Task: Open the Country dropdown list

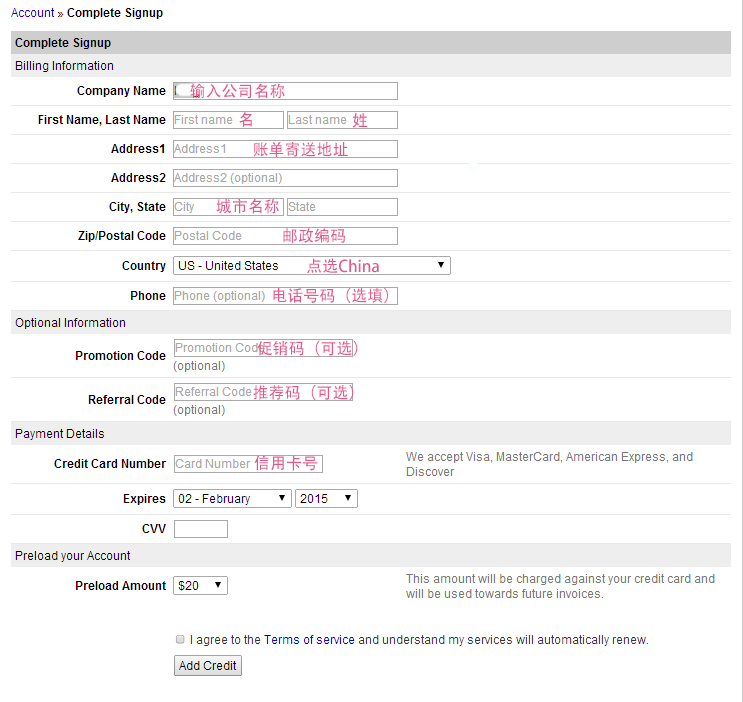Action: pos(311,266)
